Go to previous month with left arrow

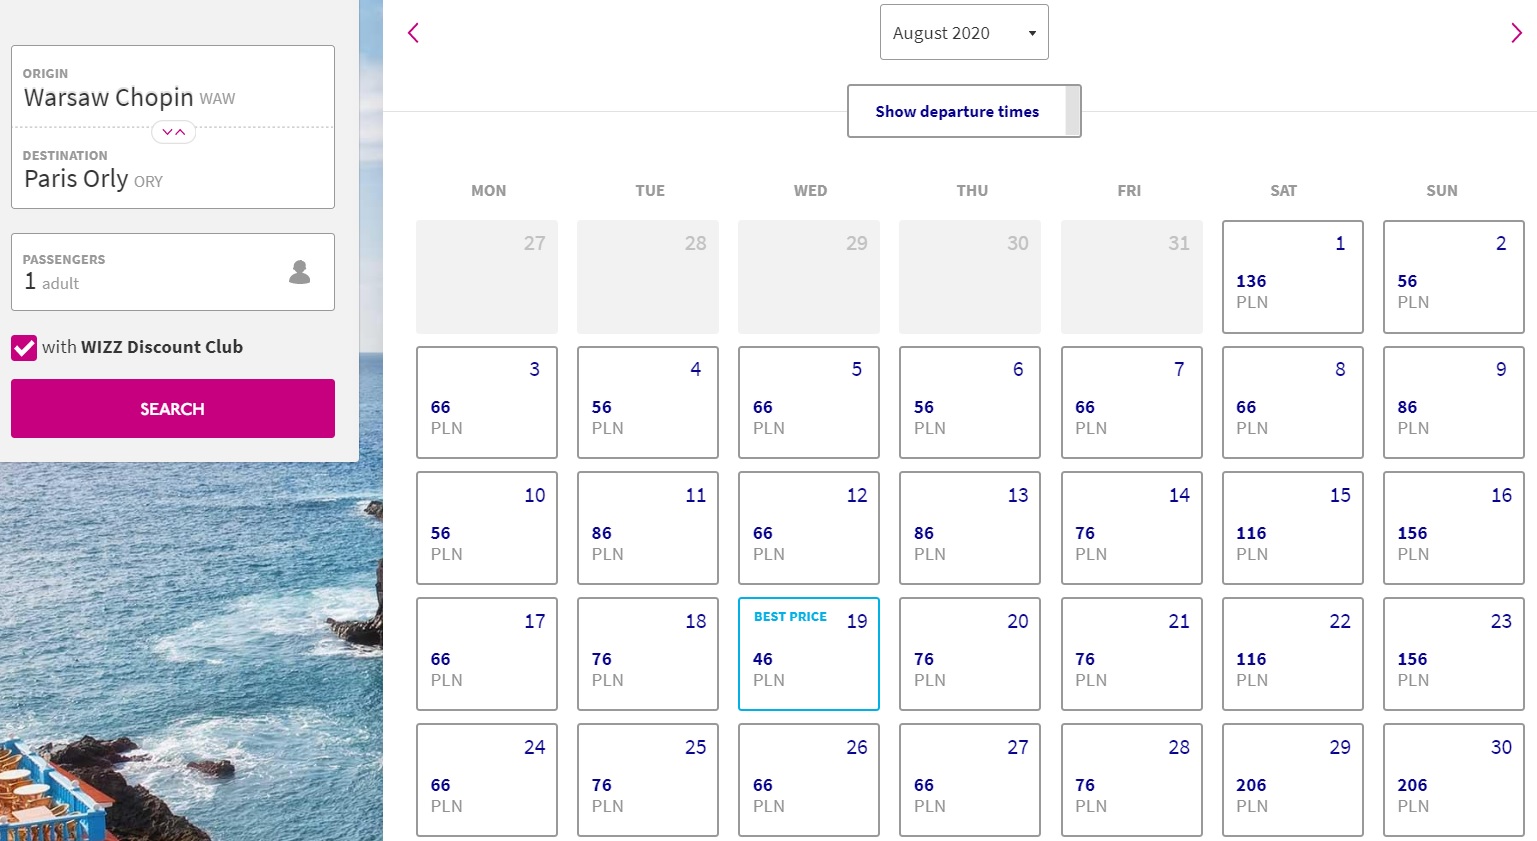pyautogui.click(x=413, y=33)
